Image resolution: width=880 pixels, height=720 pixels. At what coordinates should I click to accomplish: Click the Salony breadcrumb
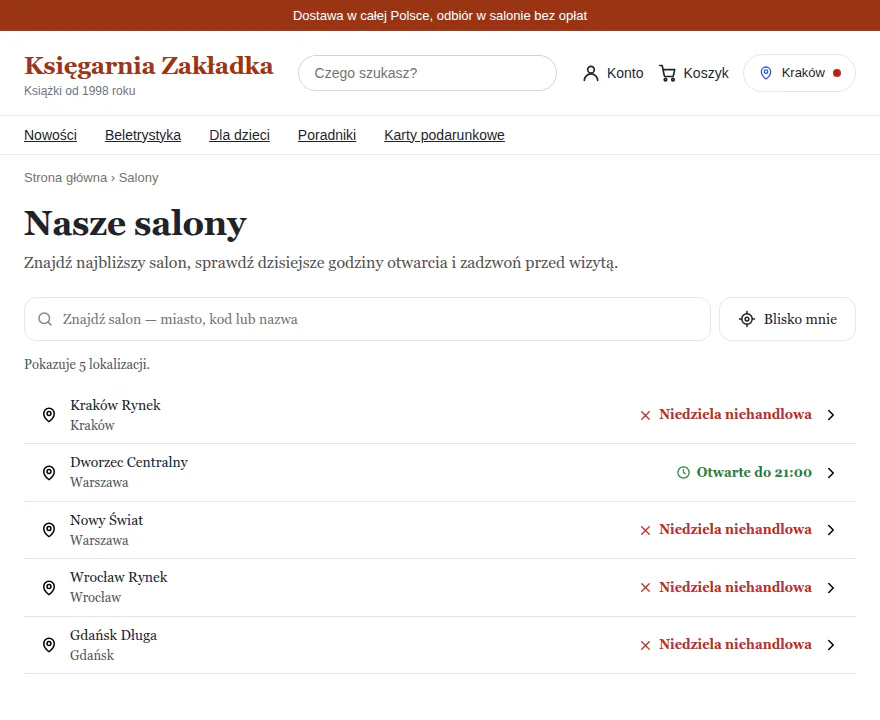[x=139, y=178]
